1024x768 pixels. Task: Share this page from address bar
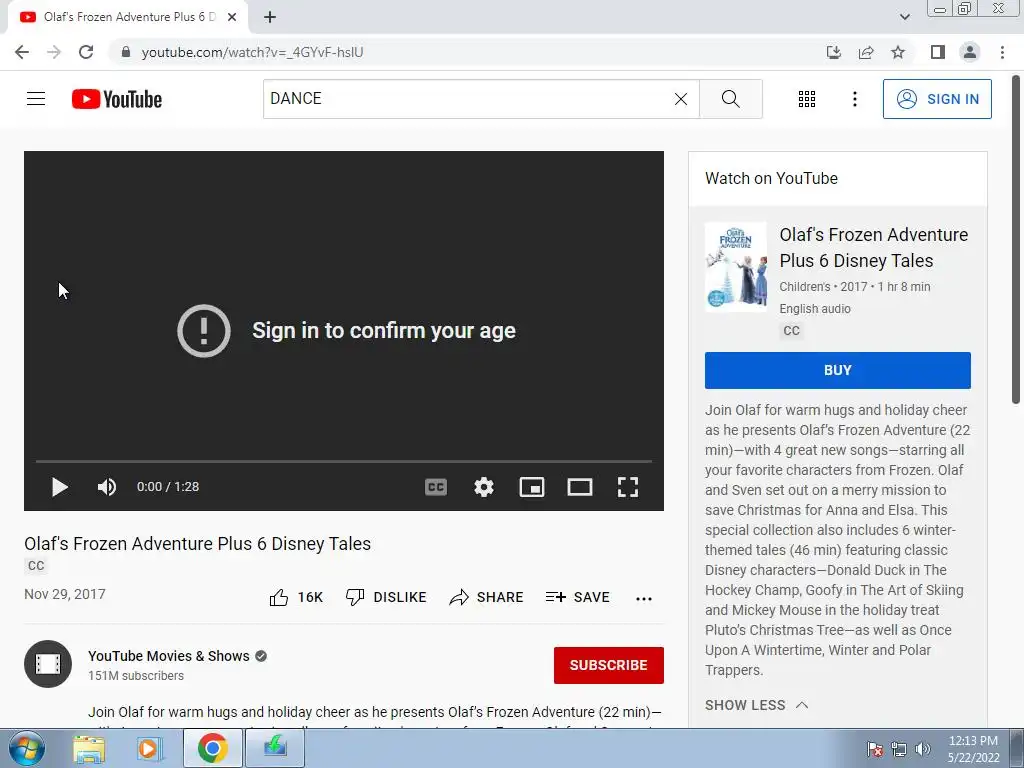[866, 52]
